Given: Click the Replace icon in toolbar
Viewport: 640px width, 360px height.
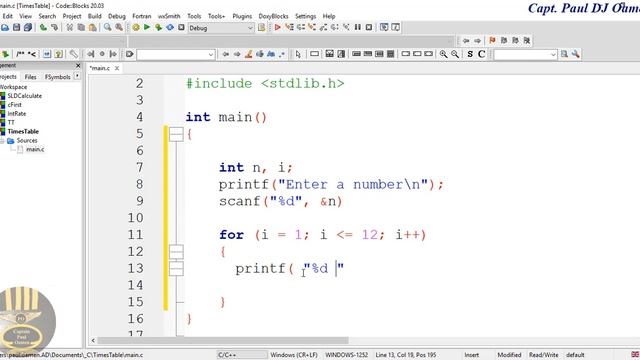Looking at the screenshot, I should [x=119, y=27].
